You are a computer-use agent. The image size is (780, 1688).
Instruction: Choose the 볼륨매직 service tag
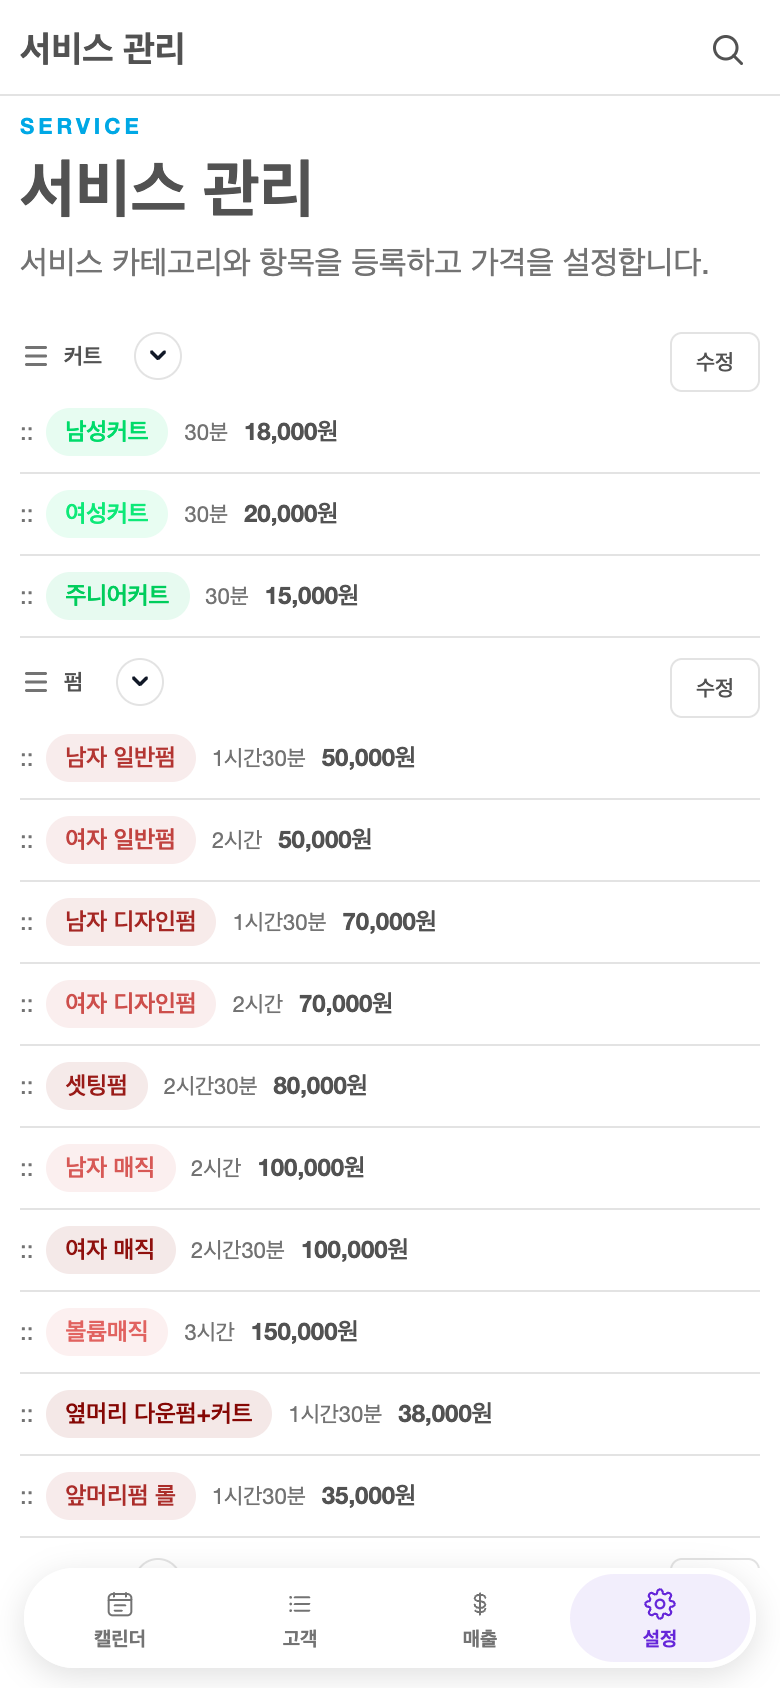(107, 1332)
